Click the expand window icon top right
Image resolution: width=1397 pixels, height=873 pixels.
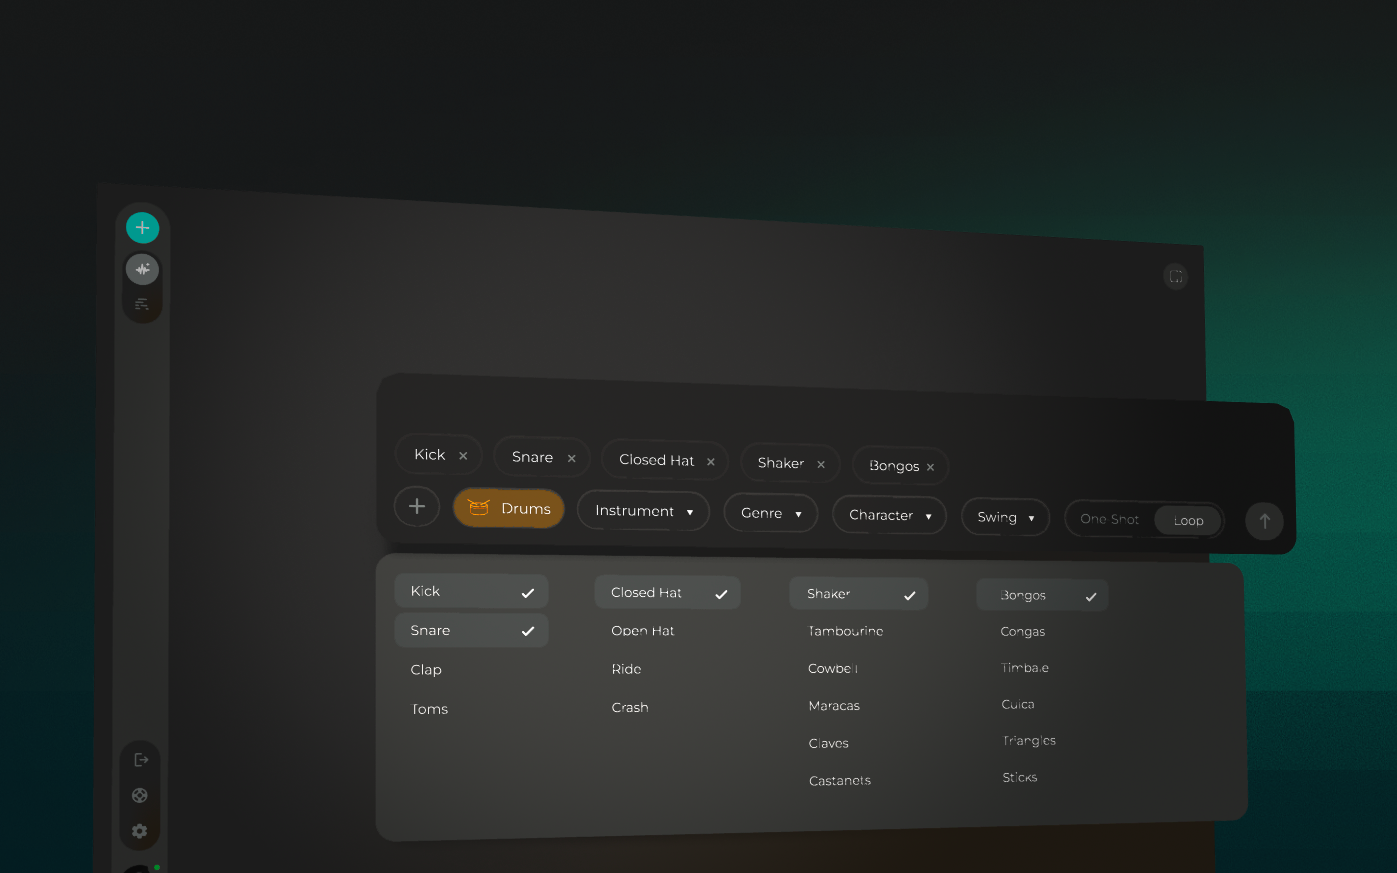click(1176, 277)
